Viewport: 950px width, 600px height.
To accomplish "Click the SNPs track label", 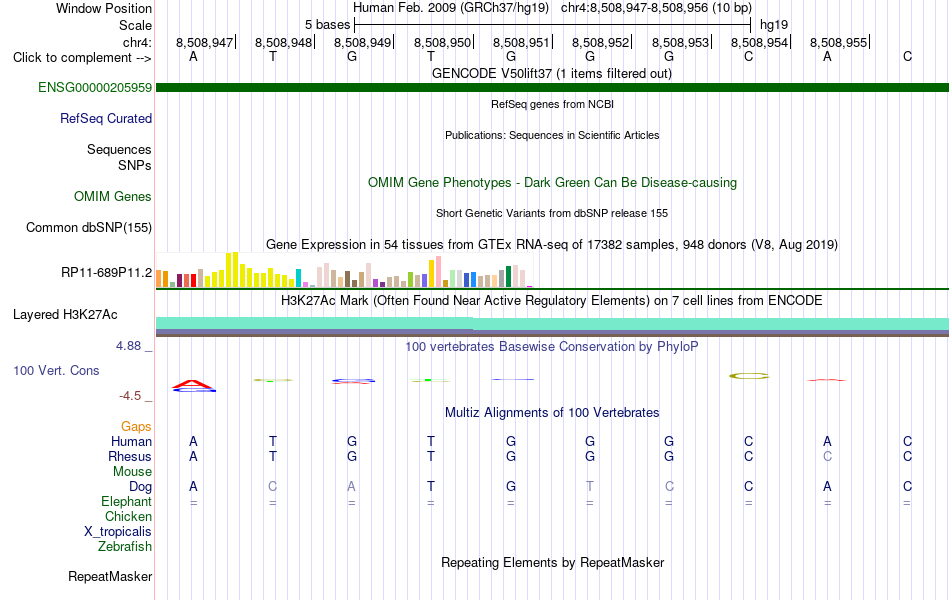I will 135,165.
